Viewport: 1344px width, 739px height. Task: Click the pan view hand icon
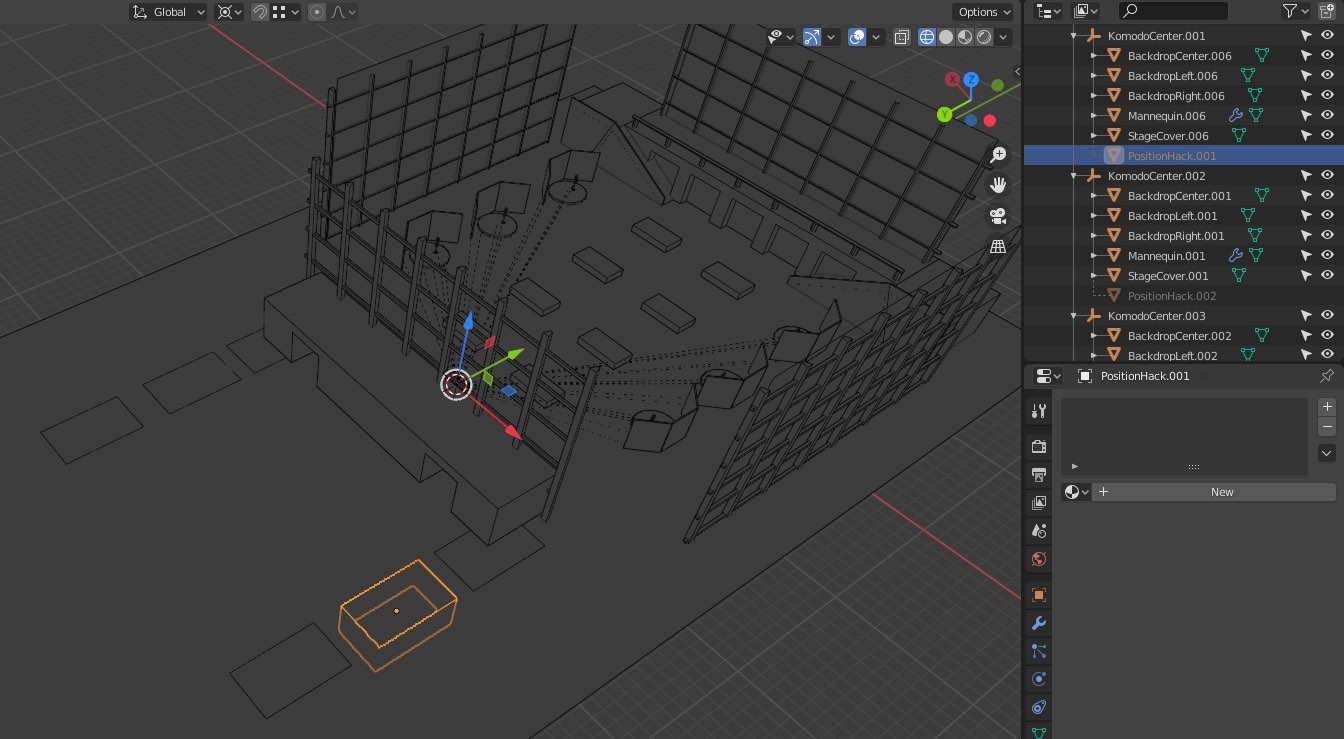click(x=998, y=185)
